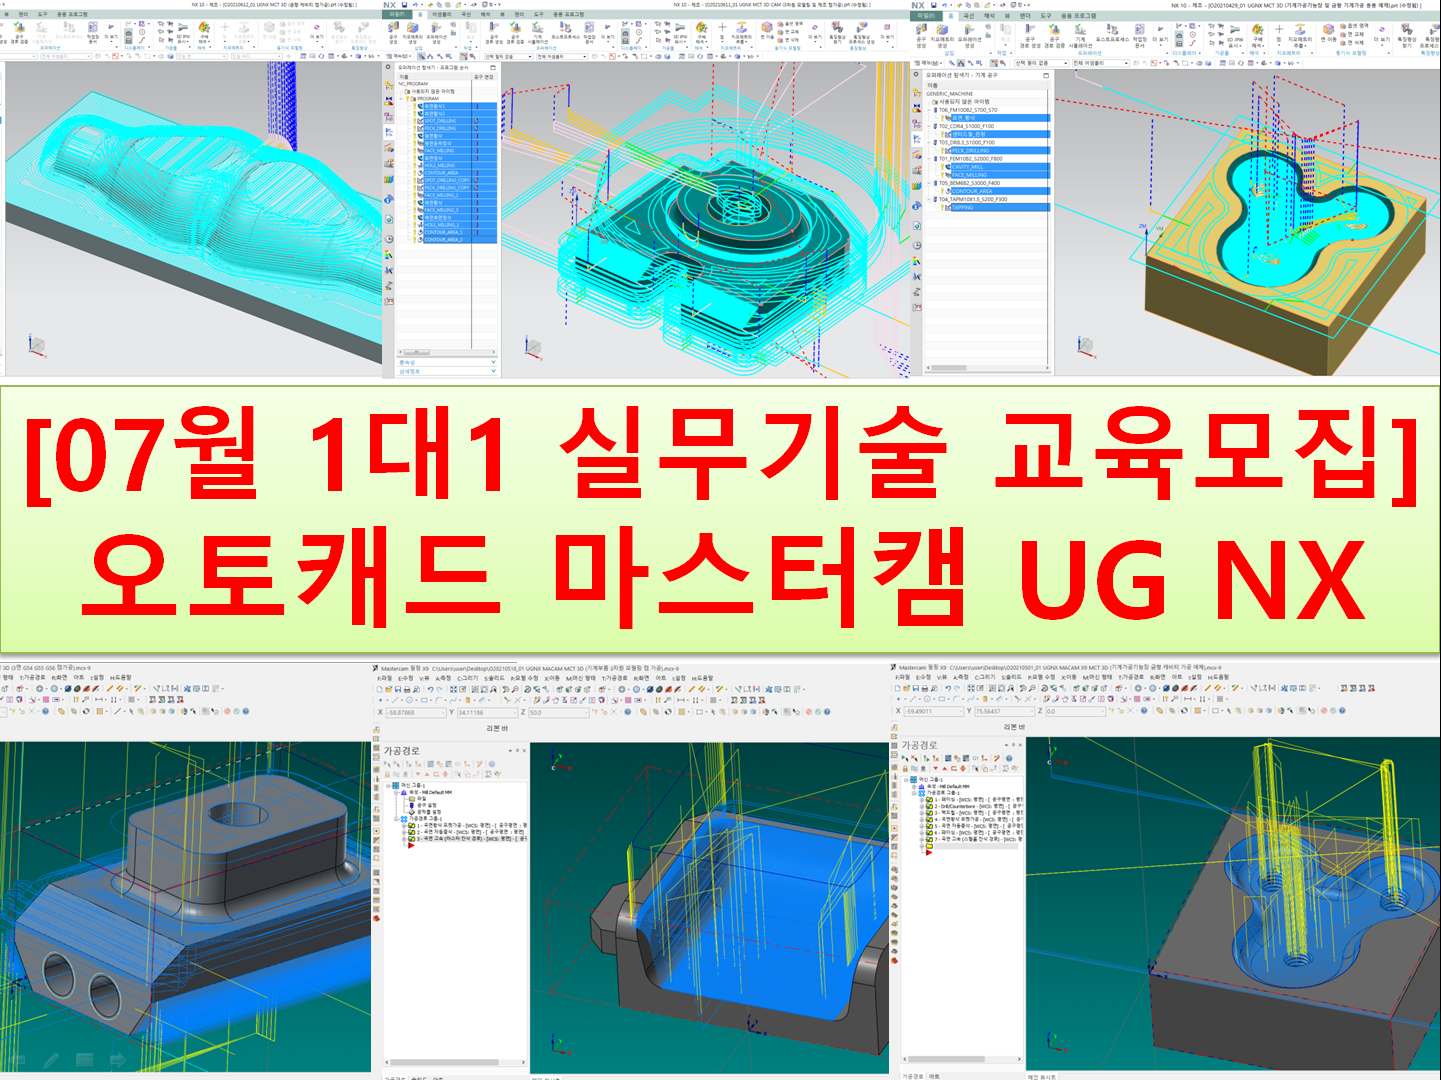Click Z coordinate field 50.0 in bottom-center Mastercam
Viewport: 1441px width, 1080px height.
tap(559, 712)
